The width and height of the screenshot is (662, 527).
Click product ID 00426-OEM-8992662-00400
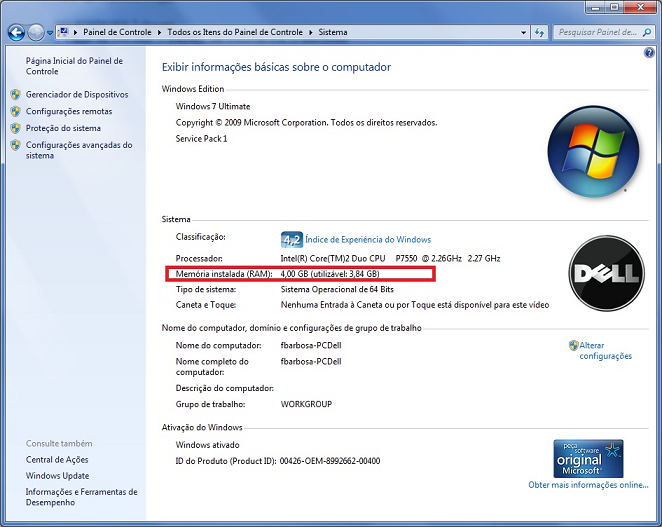point(330,461)
